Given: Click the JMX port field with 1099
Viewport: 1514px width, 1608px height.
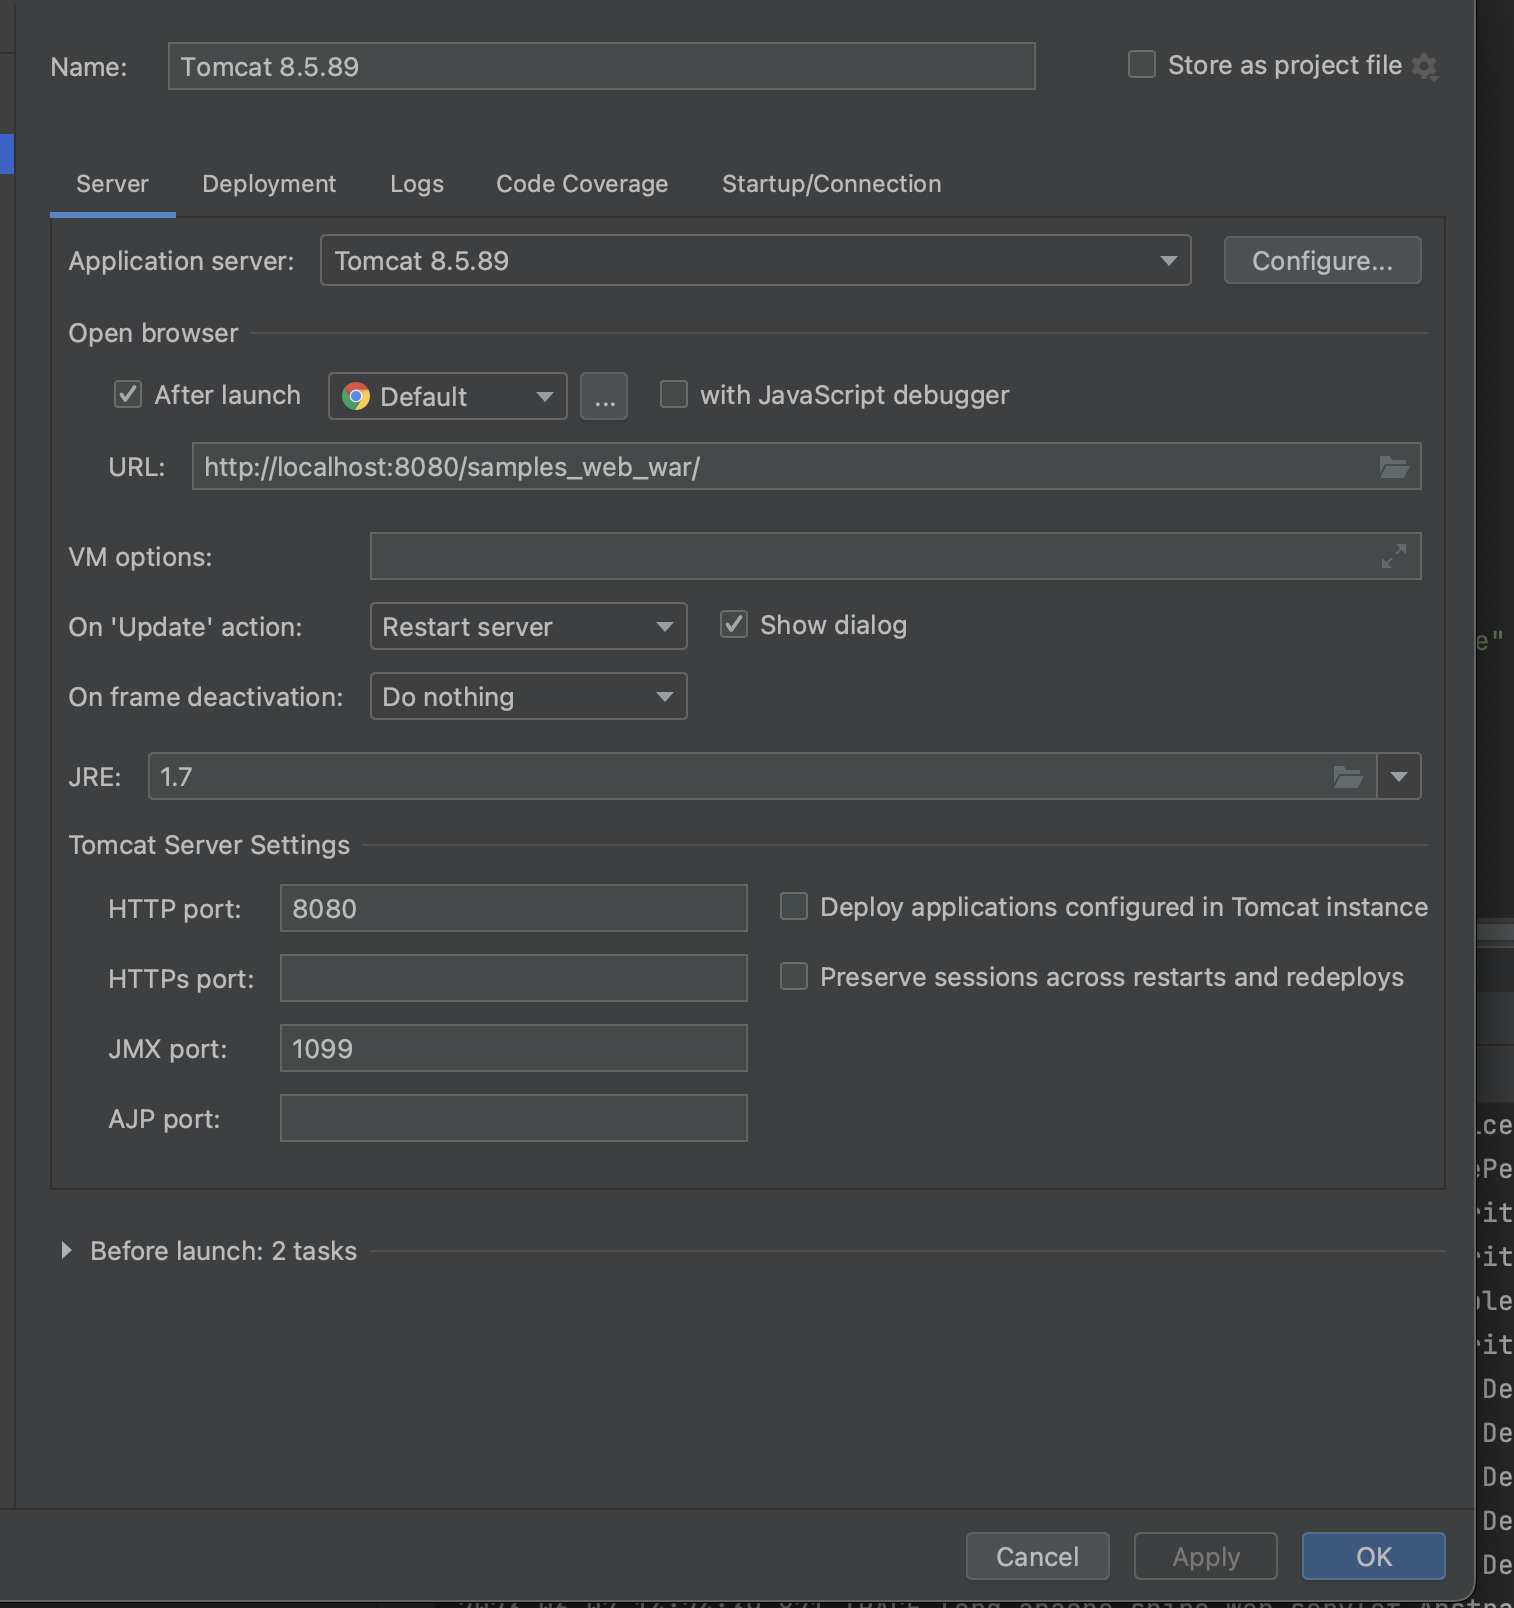Looking at the screenshot, I should pos(514,1048).
